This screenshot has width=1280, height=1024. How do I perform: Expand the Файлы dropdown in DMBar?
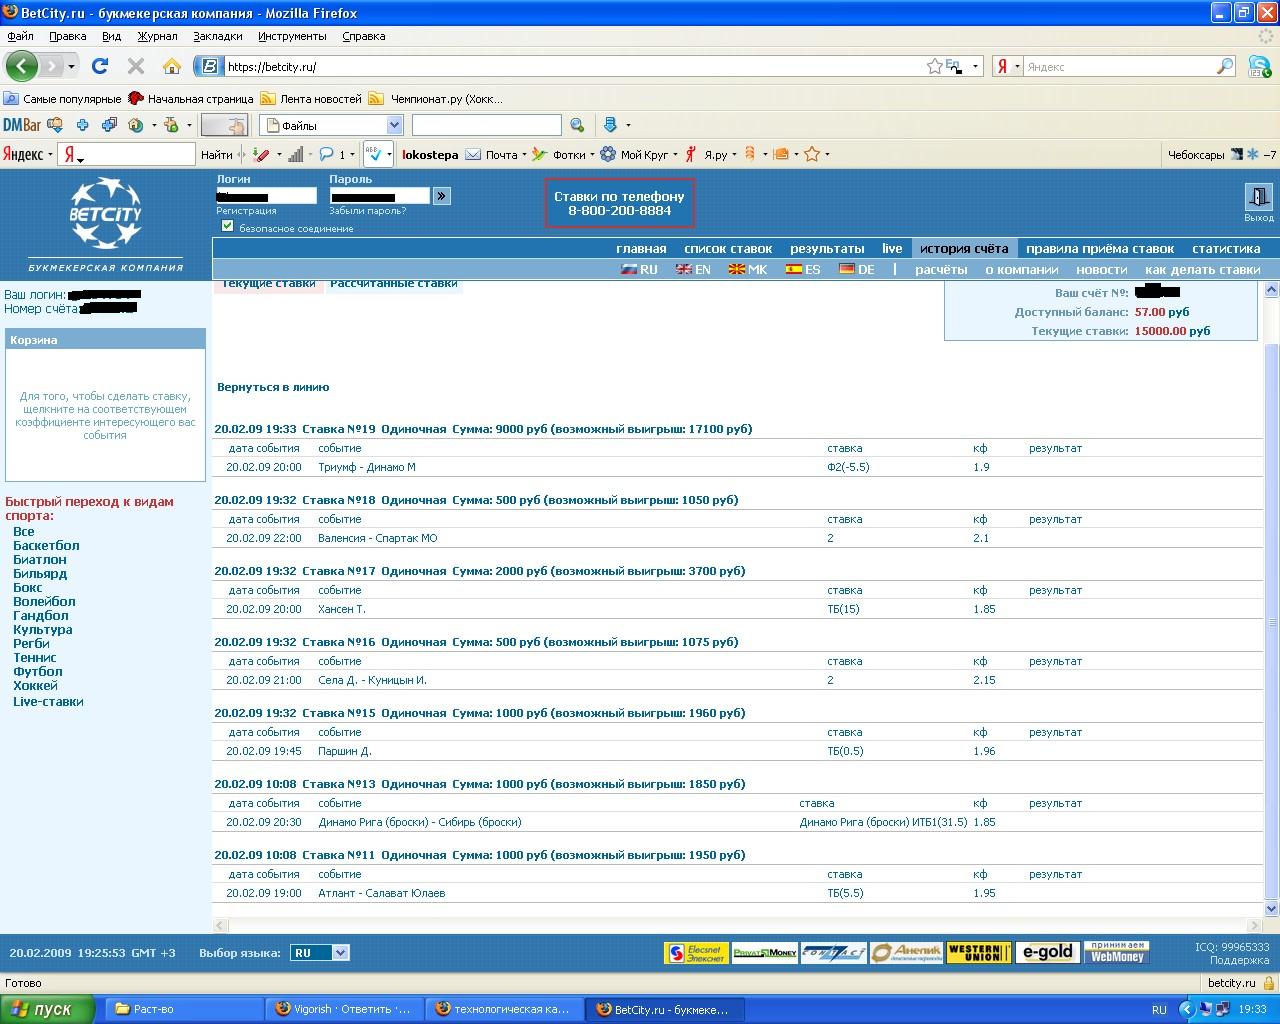coord(393,125)
